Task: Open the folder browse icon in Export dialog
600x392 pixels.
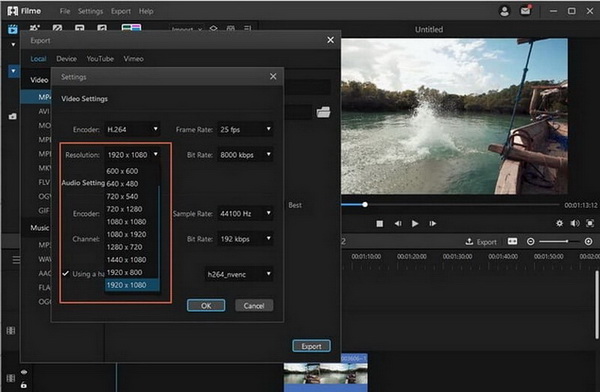Action: 323,112
